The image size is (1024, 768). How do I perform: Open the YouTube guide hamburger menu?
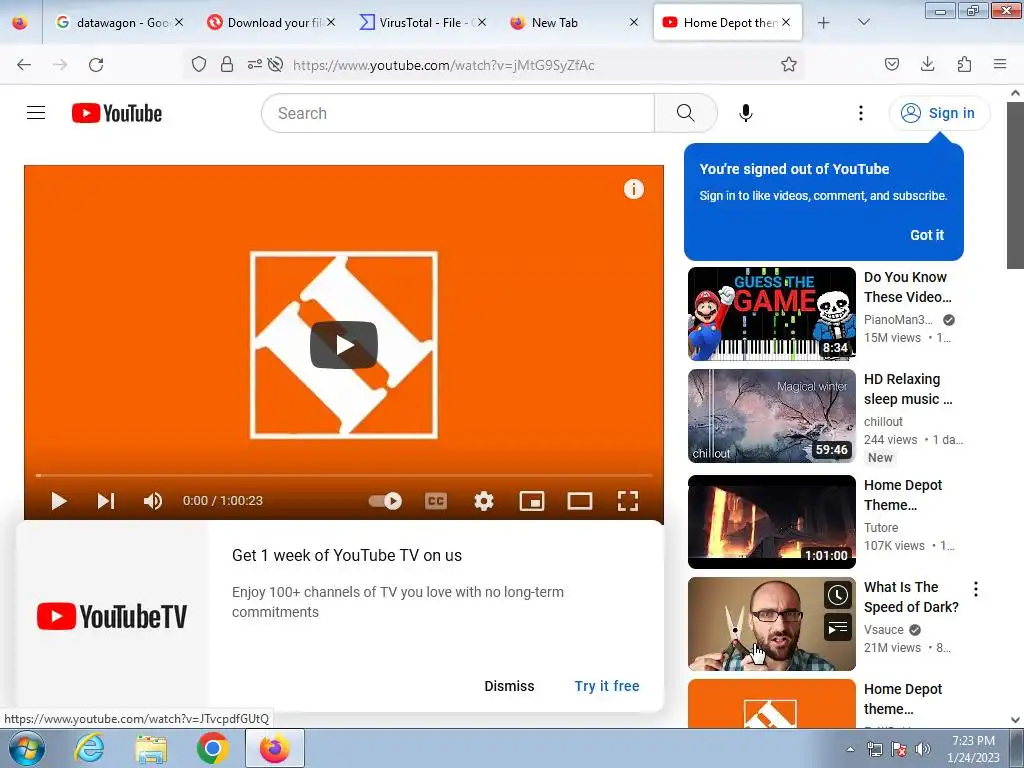click(36, 113)
